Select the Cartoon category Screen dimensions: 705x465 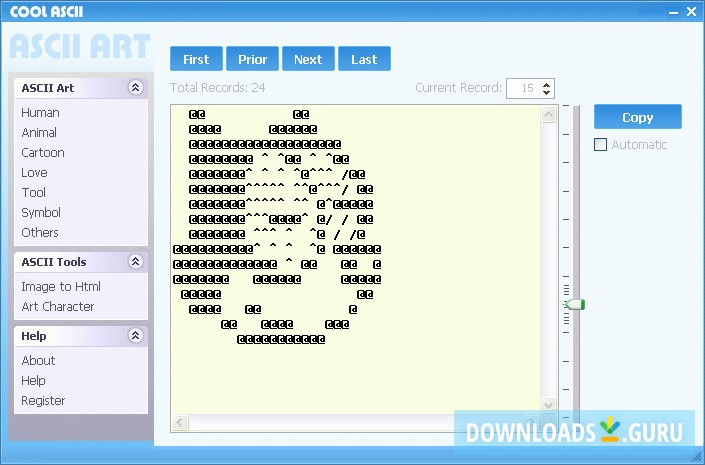(x=43, y=152)
